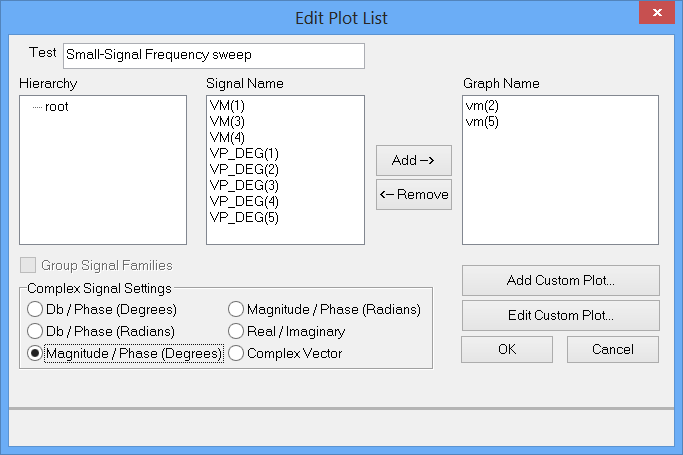683x455 pixels.
Task: Close the Edit Plot List window
Action: [656, 16]
